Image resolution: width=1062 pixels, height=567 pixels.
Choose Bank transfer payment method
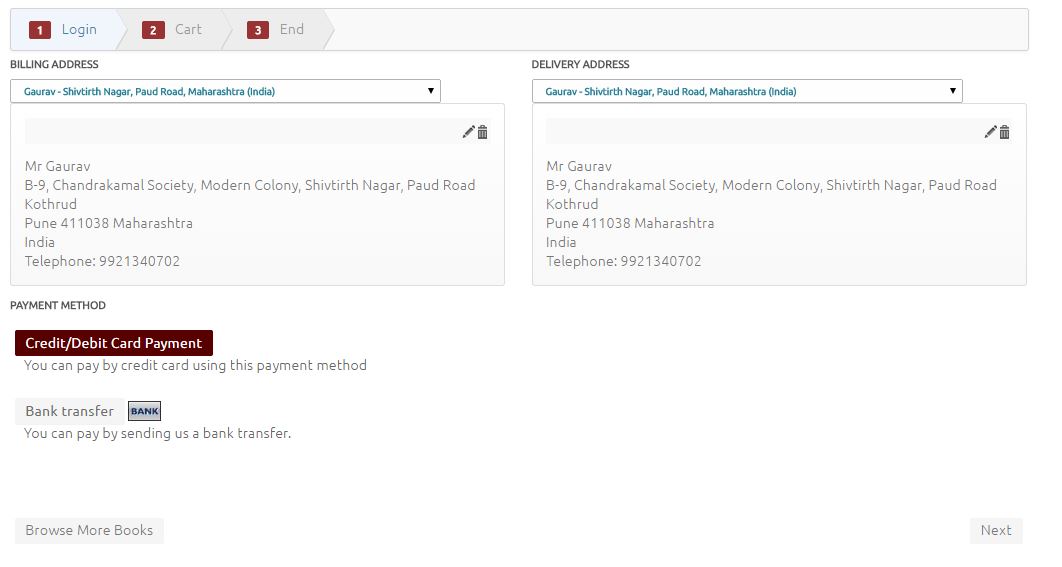pyautogui.click(x=69, y=411)
